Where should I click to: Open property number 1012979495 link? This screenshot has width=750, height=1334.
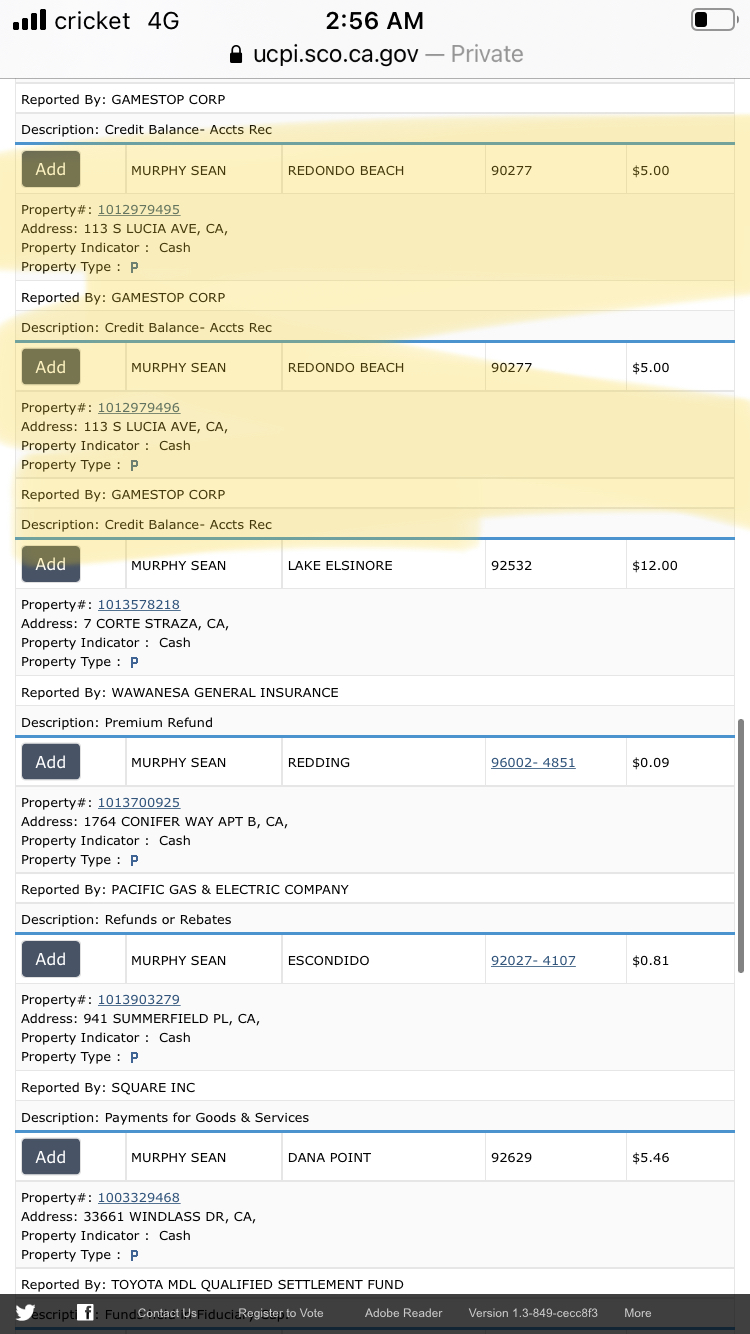pyautogui.click(x=139, y=210)
